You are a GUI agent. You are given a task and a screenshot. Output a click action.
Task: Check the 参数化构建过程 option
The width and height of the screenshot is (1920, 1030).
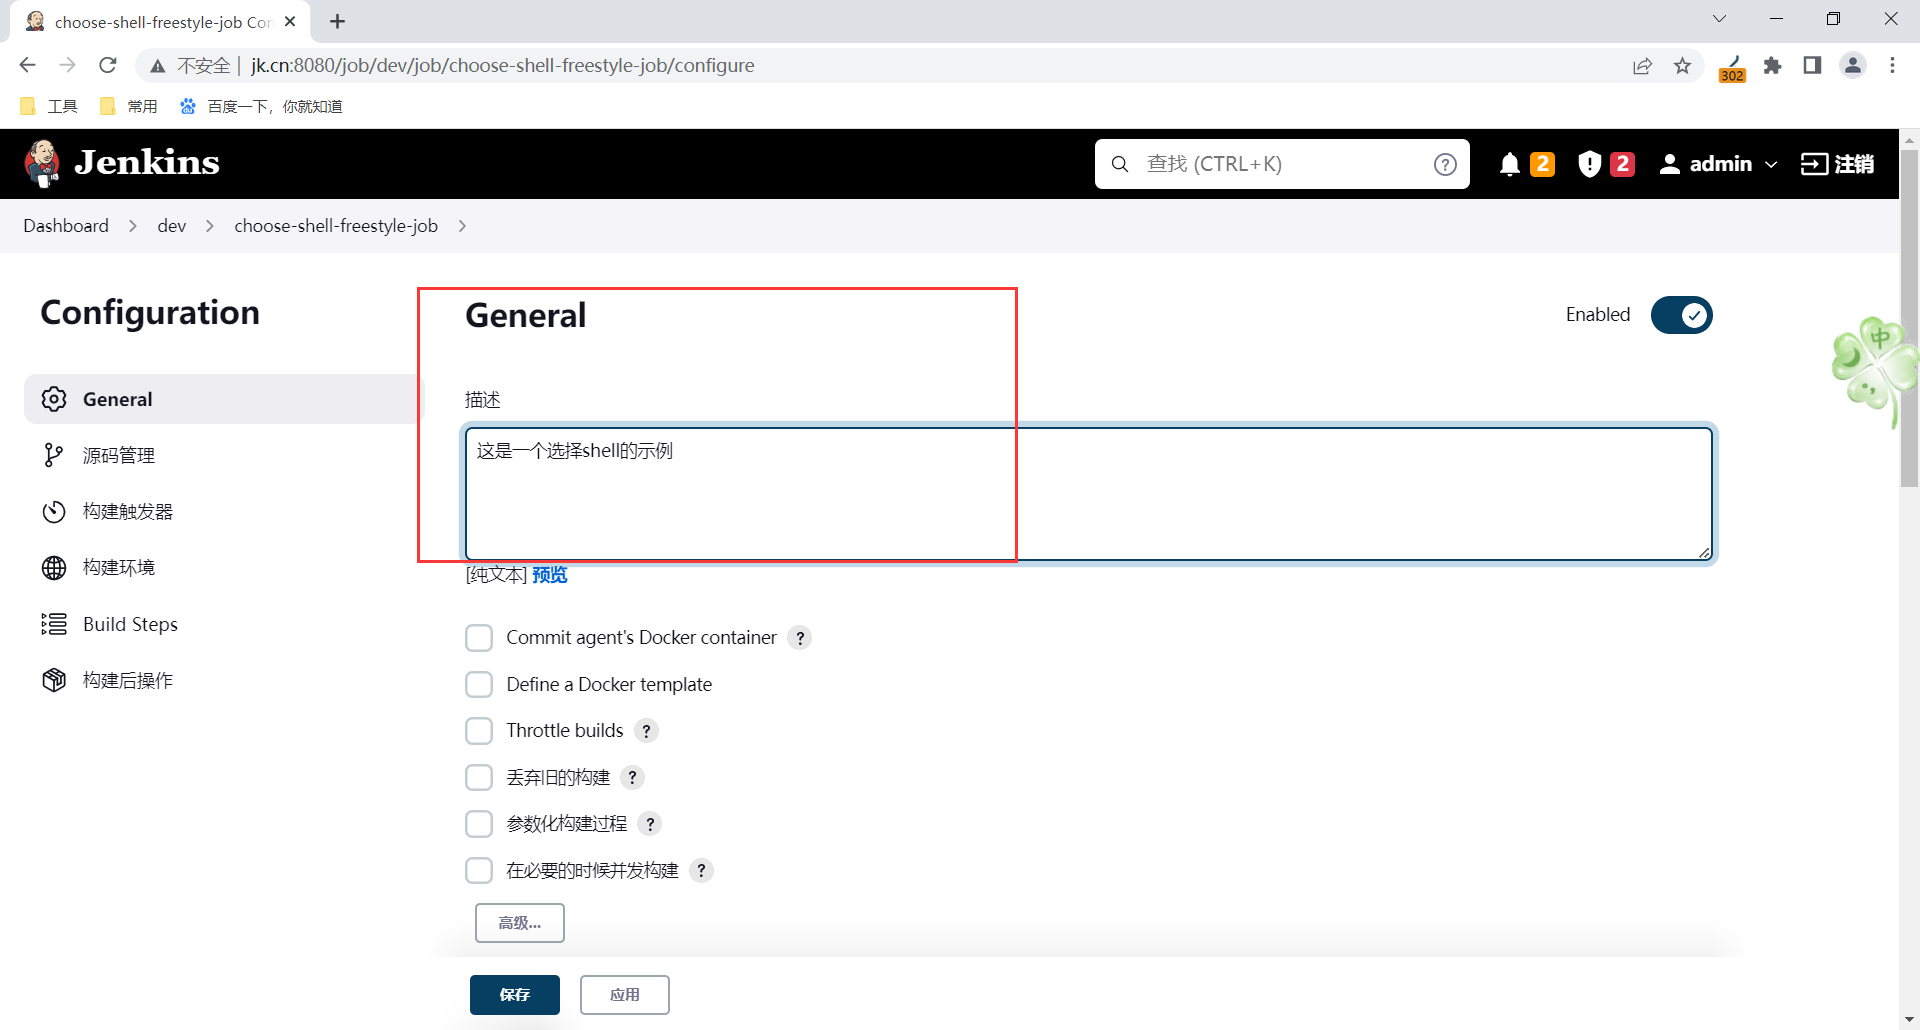coord(479,824)
